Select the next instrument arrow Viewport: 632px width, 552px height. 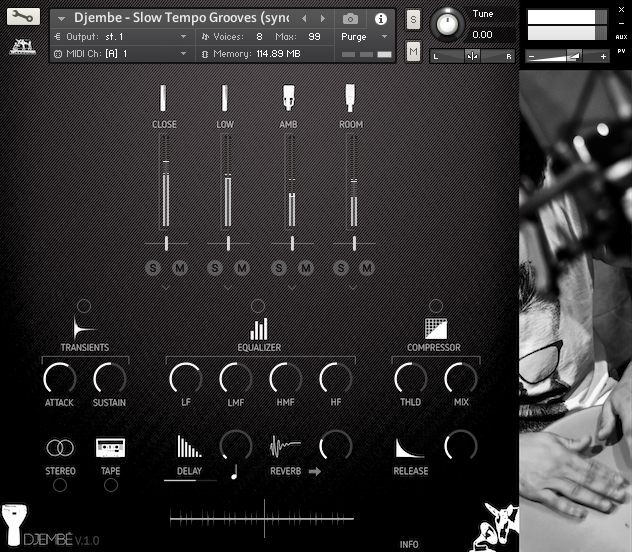[x=322, y=19]
